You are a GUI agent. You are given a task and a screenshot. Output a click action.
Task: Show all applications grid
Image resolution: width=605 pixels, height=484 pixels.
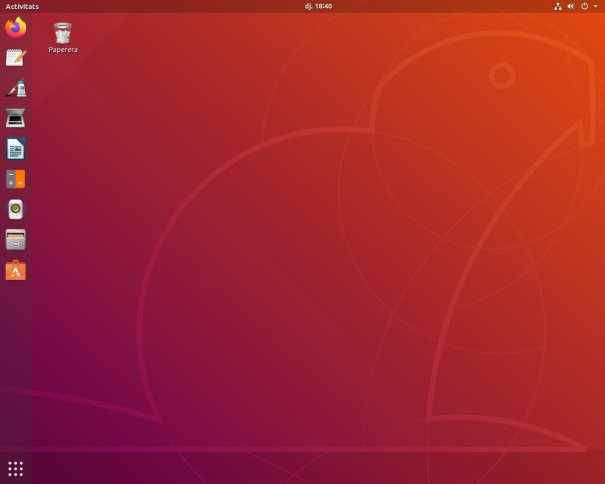(16, 469)
